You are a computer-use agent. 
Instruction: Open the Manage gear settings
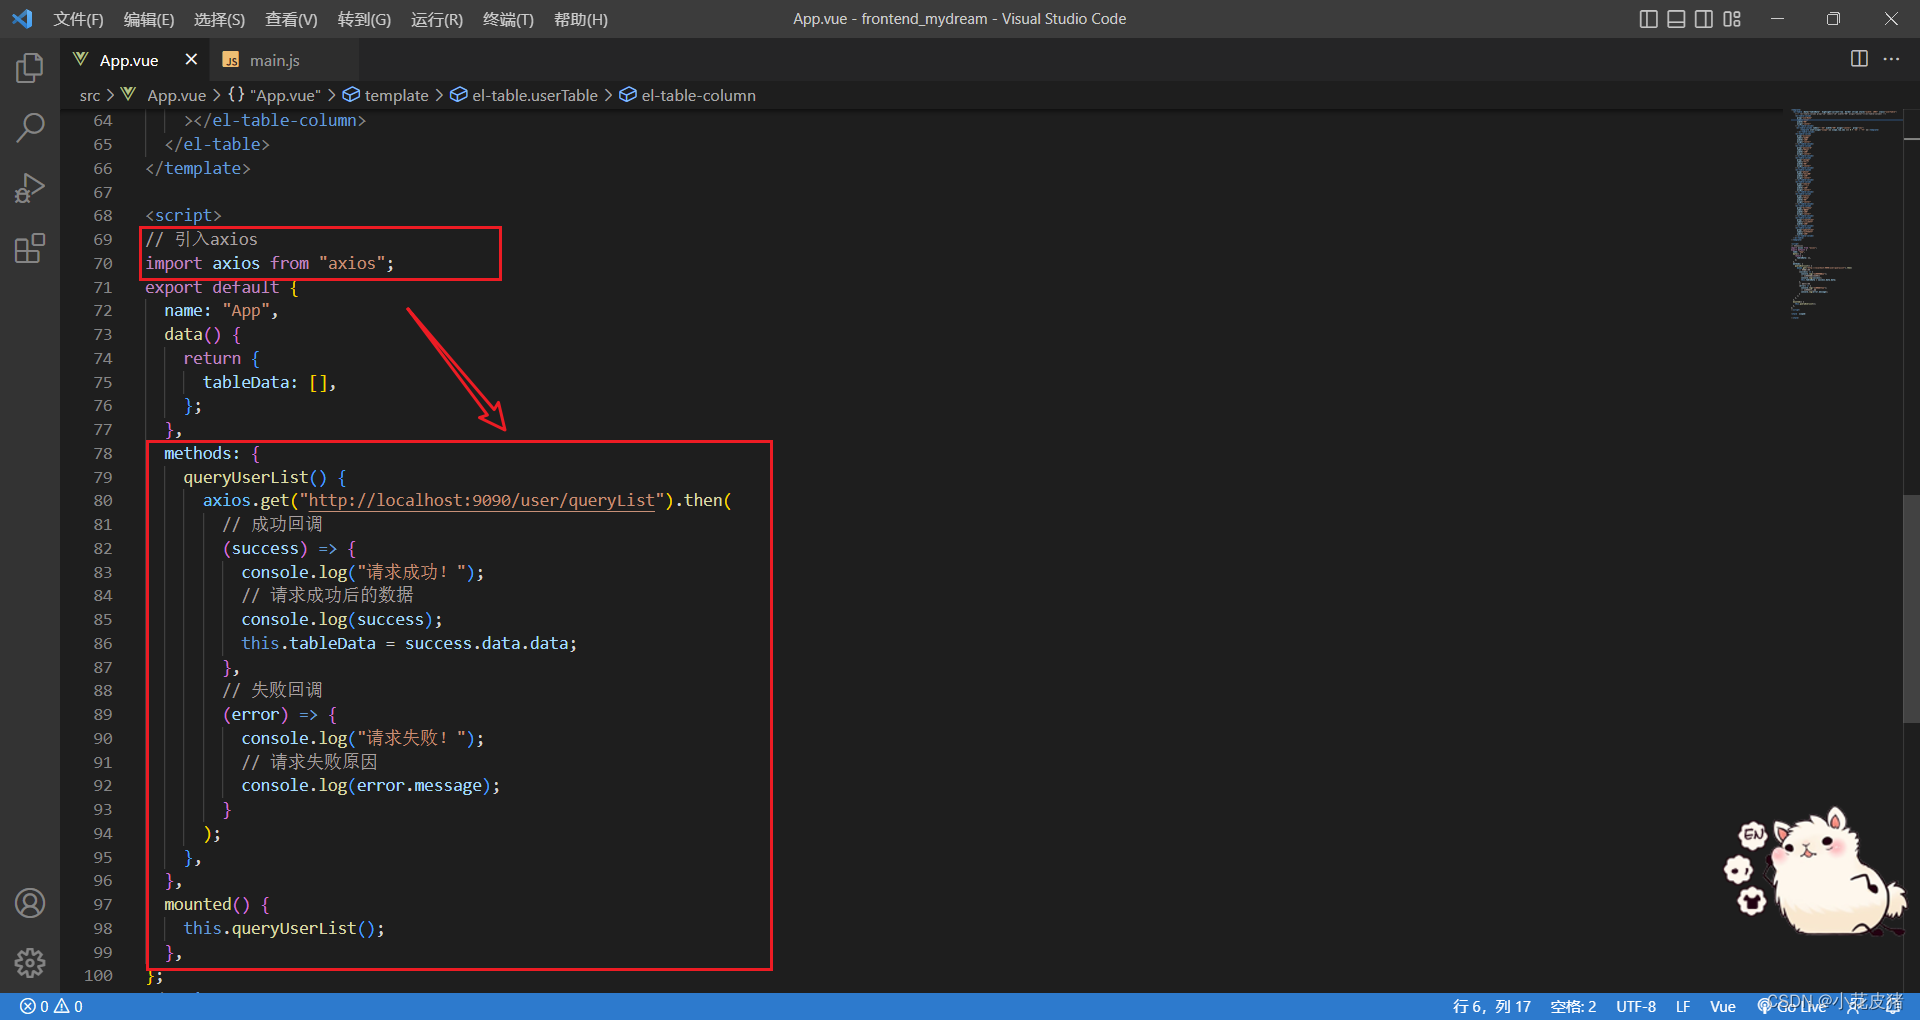point(30,962)
